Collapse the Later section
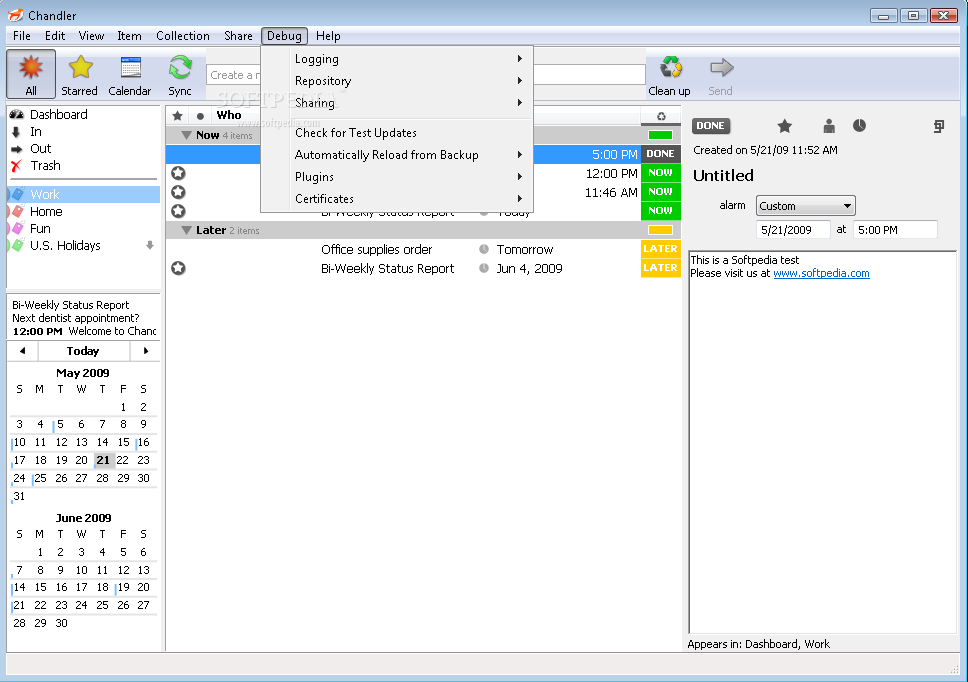This screenshot has width=968, height=682. (186, 230)
